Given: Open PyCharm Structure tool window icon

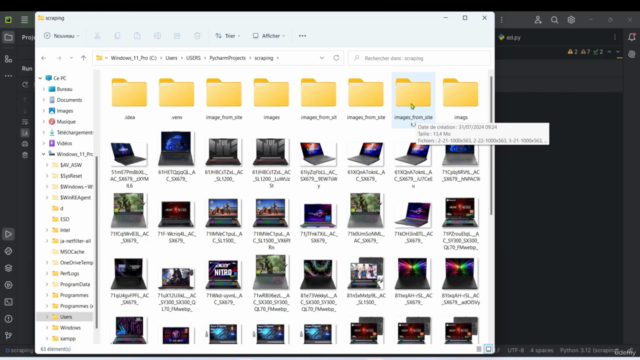Looking at the screenshot, I should [8, 59].
